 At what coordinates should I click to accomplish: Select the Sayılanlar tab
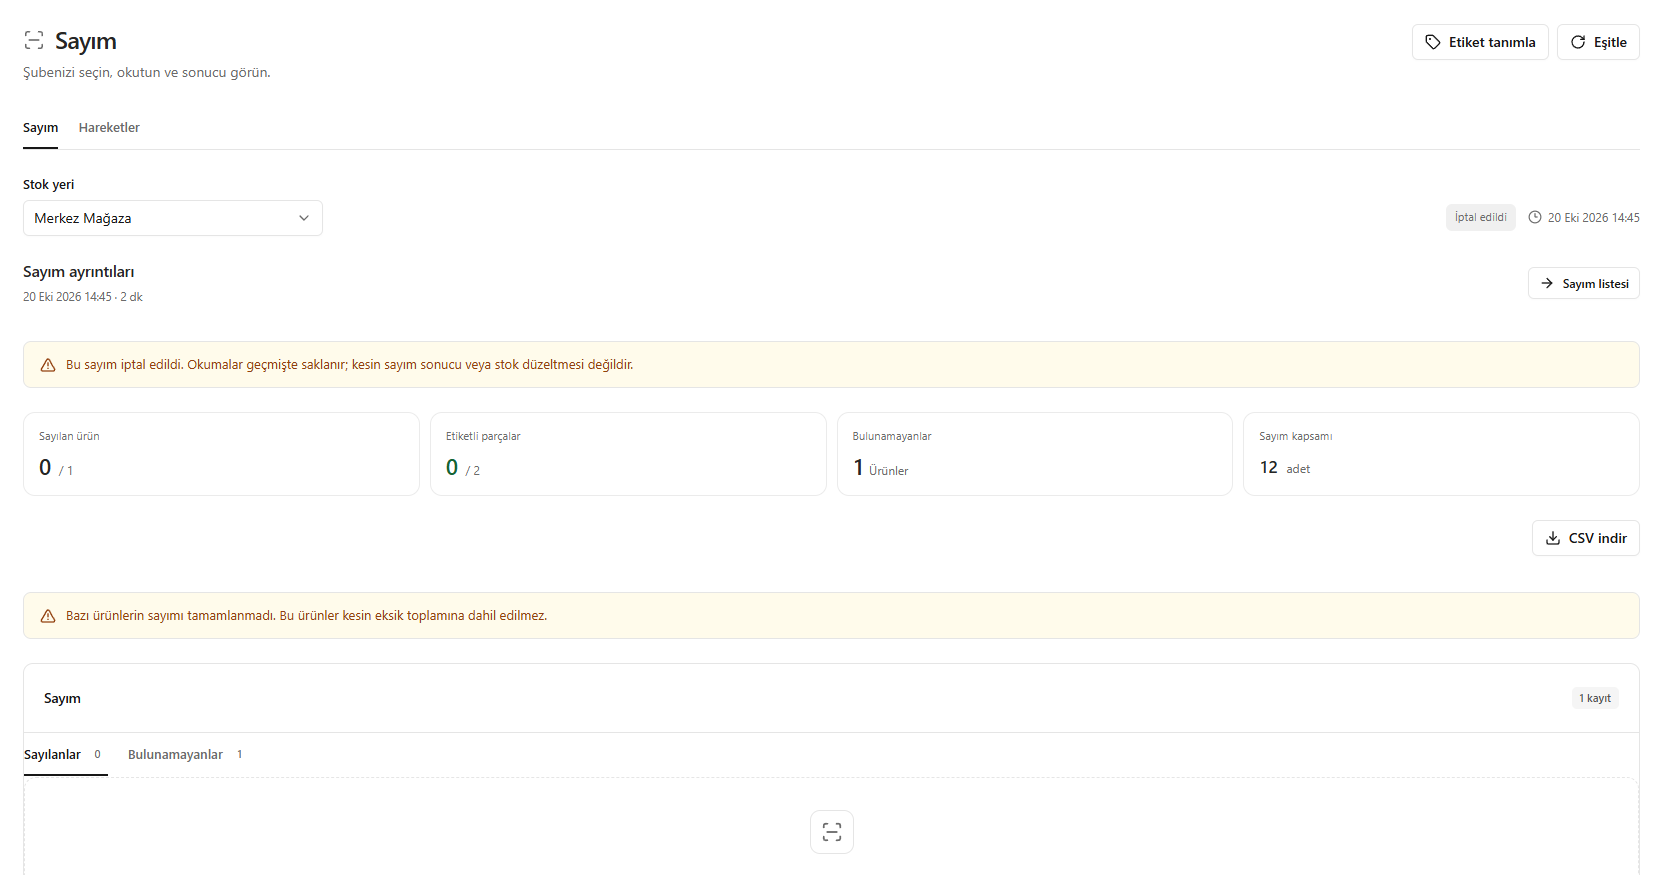pyautogui.click(x=65, y=755)
